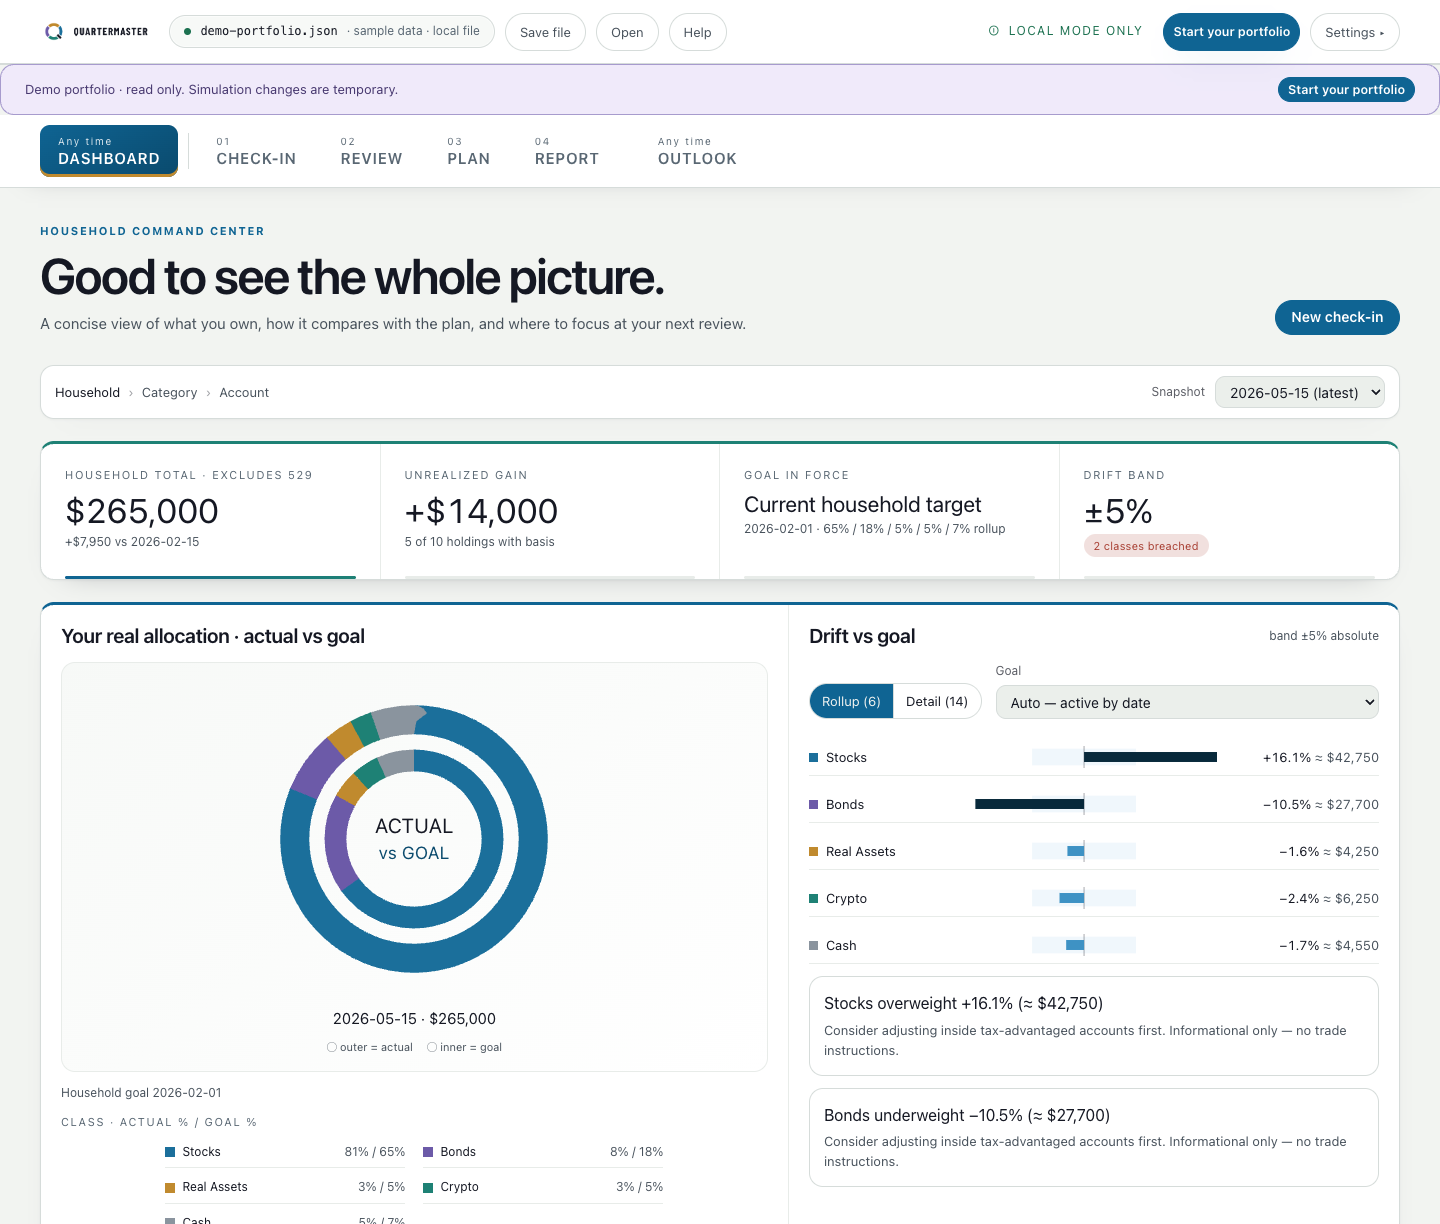Click the Cash gray swatch in Drift list
The width and height of the screenshot is (1440, 1224).
tap(813, 946)
